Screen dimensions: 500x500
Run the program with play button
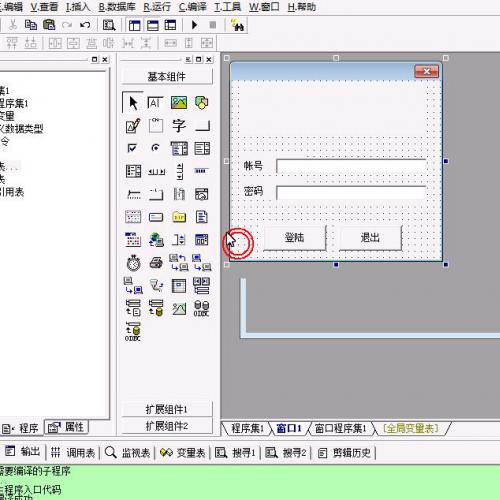194,25
